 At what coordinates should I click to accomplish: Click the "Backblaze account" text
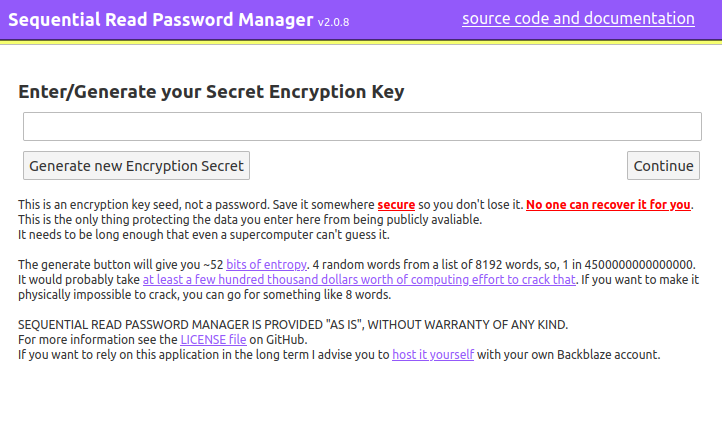[x=608, y=355]
